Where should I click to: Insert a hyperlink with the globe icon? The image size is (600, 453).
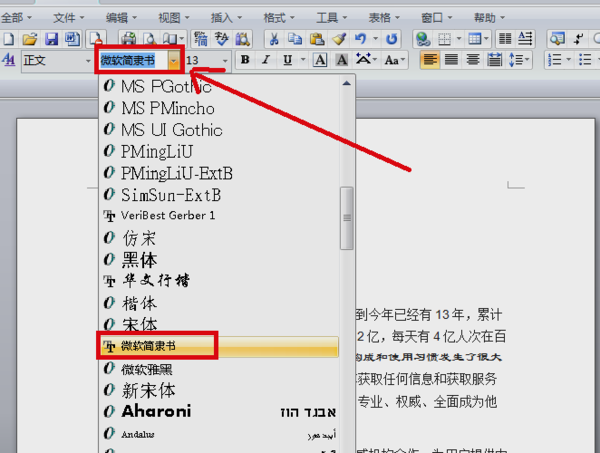pyautogui.click(x=423, y=39)
